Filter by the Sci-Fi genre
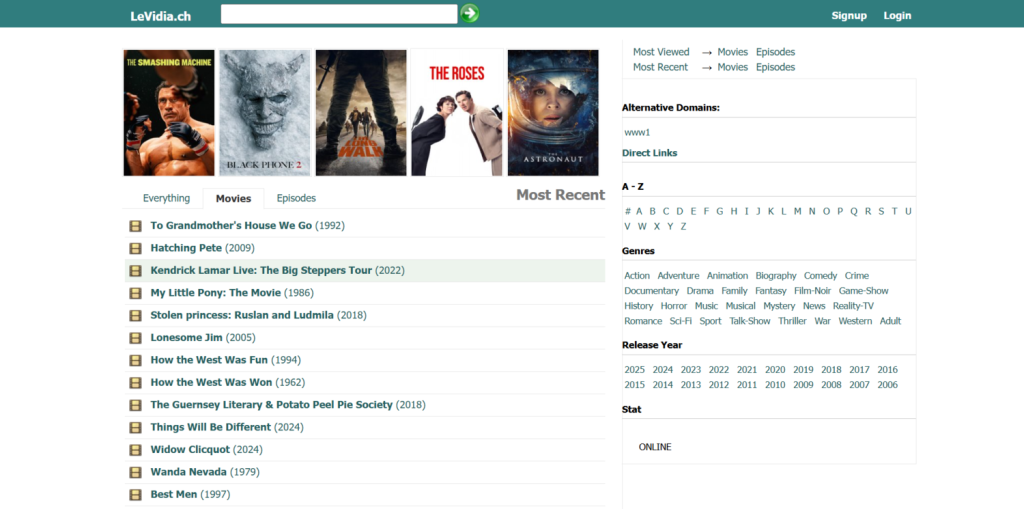 (680, 321)
